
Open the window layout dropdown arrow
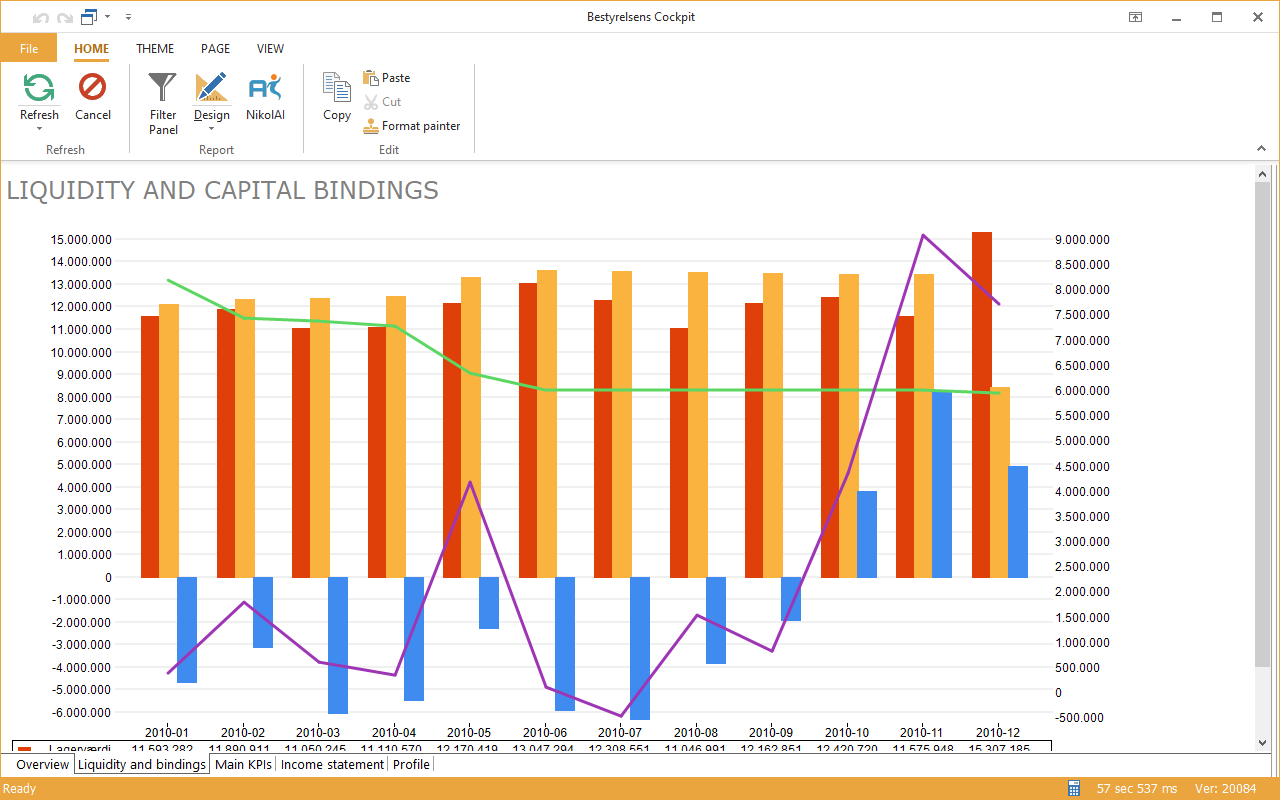click(x=107, y=17)
